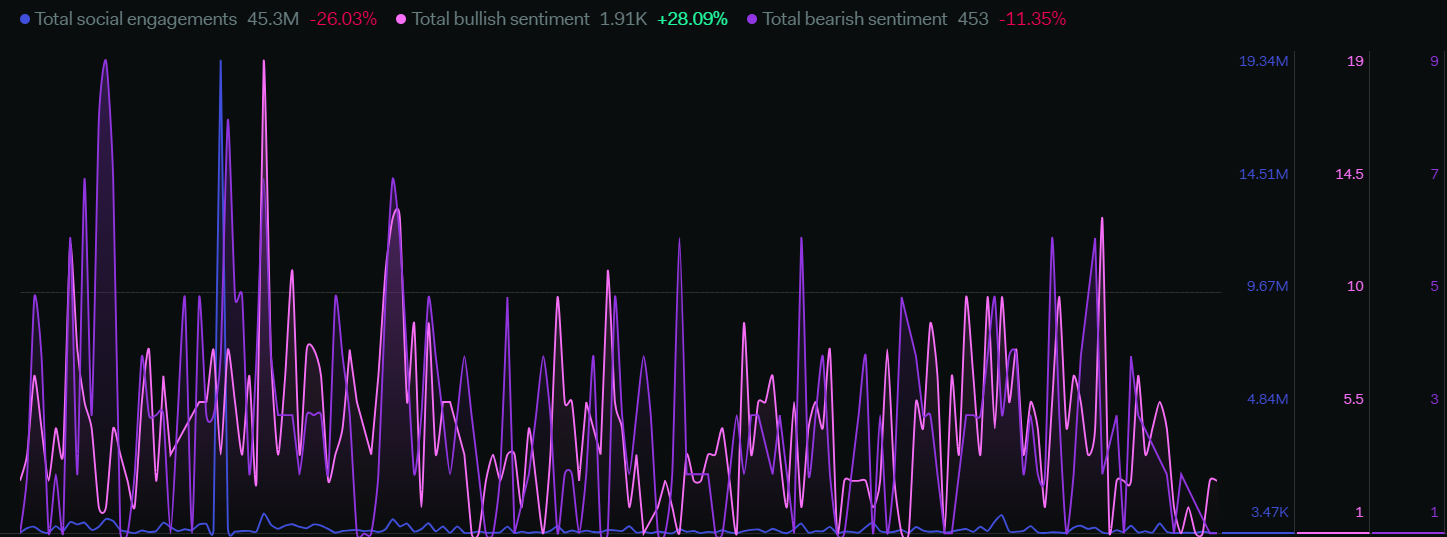Click the purple axis label 3
The width and height of the screenshot is (1447, 537).
[1435, 400]
